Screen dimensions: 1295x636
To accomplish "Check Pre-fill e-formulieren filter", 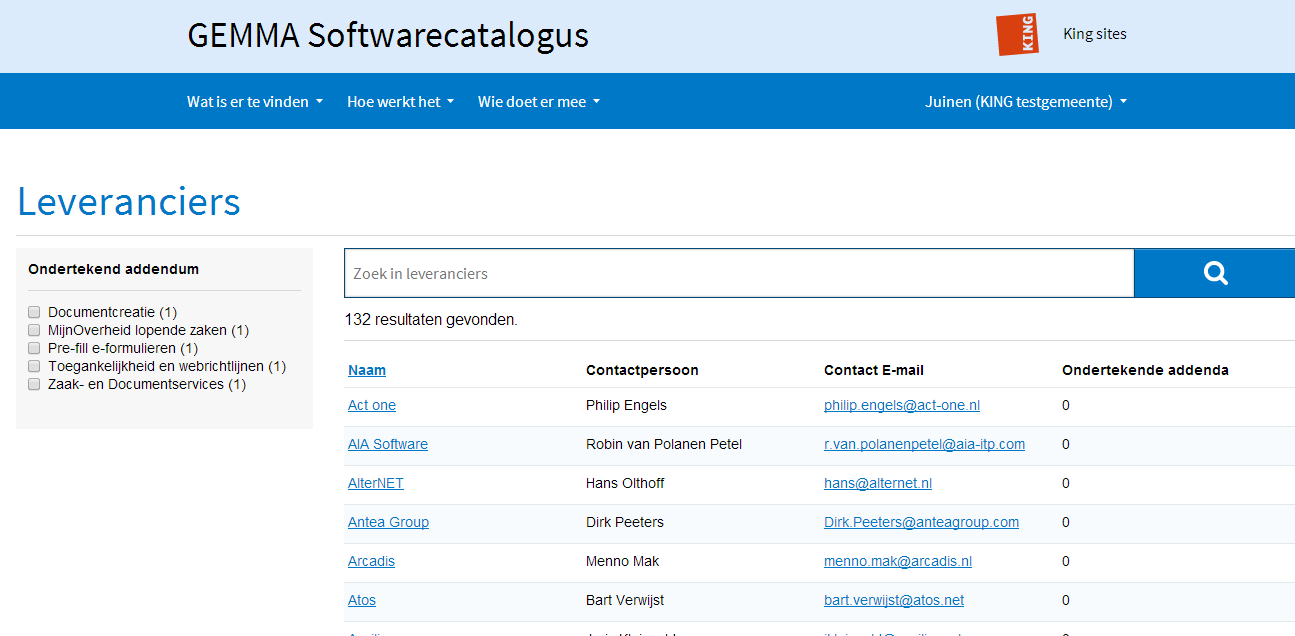I will (x=34, y=348).
